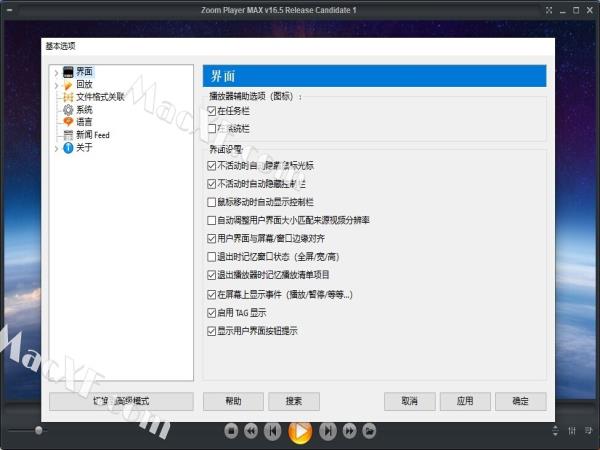Click the 语言 speech bubble icon
This screenshot has width=600, height=450.
click(x=68, y=122)
